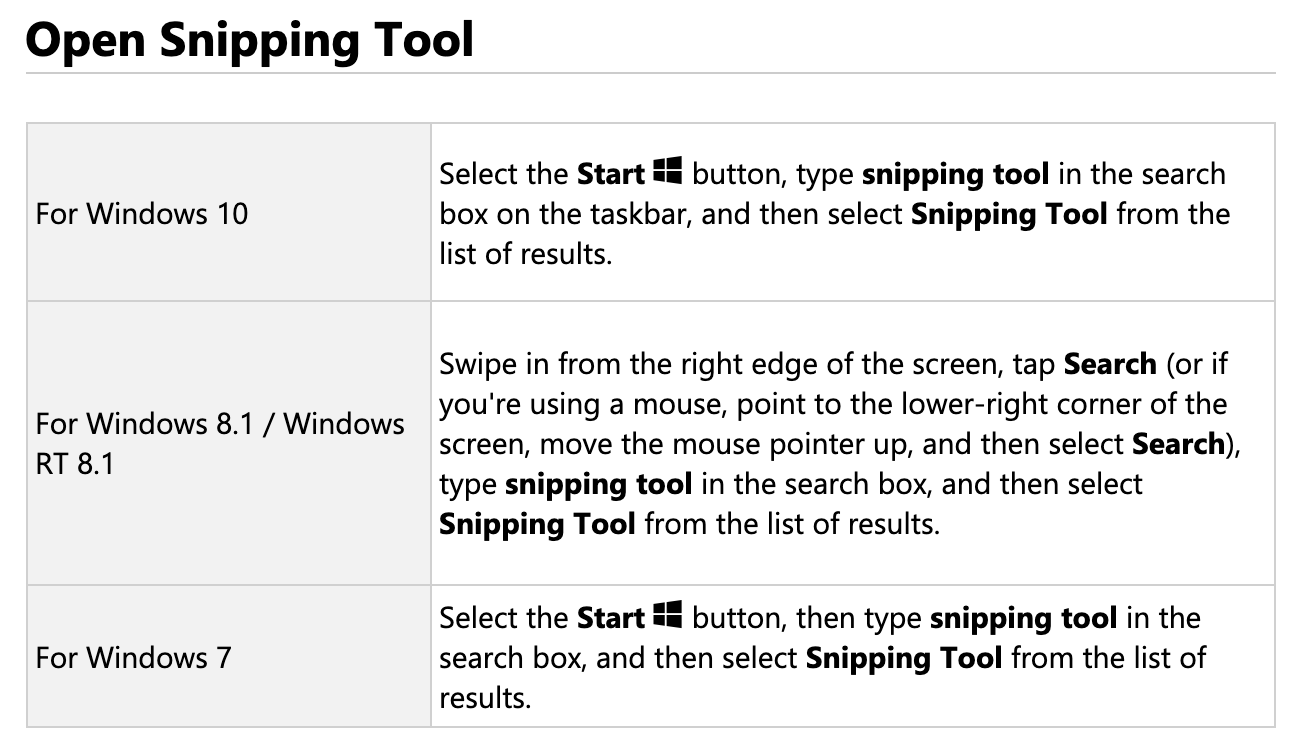
Task: Click capitalized bold "Snipping Tool" in Windows 10 row
Action: [1009, 214]
